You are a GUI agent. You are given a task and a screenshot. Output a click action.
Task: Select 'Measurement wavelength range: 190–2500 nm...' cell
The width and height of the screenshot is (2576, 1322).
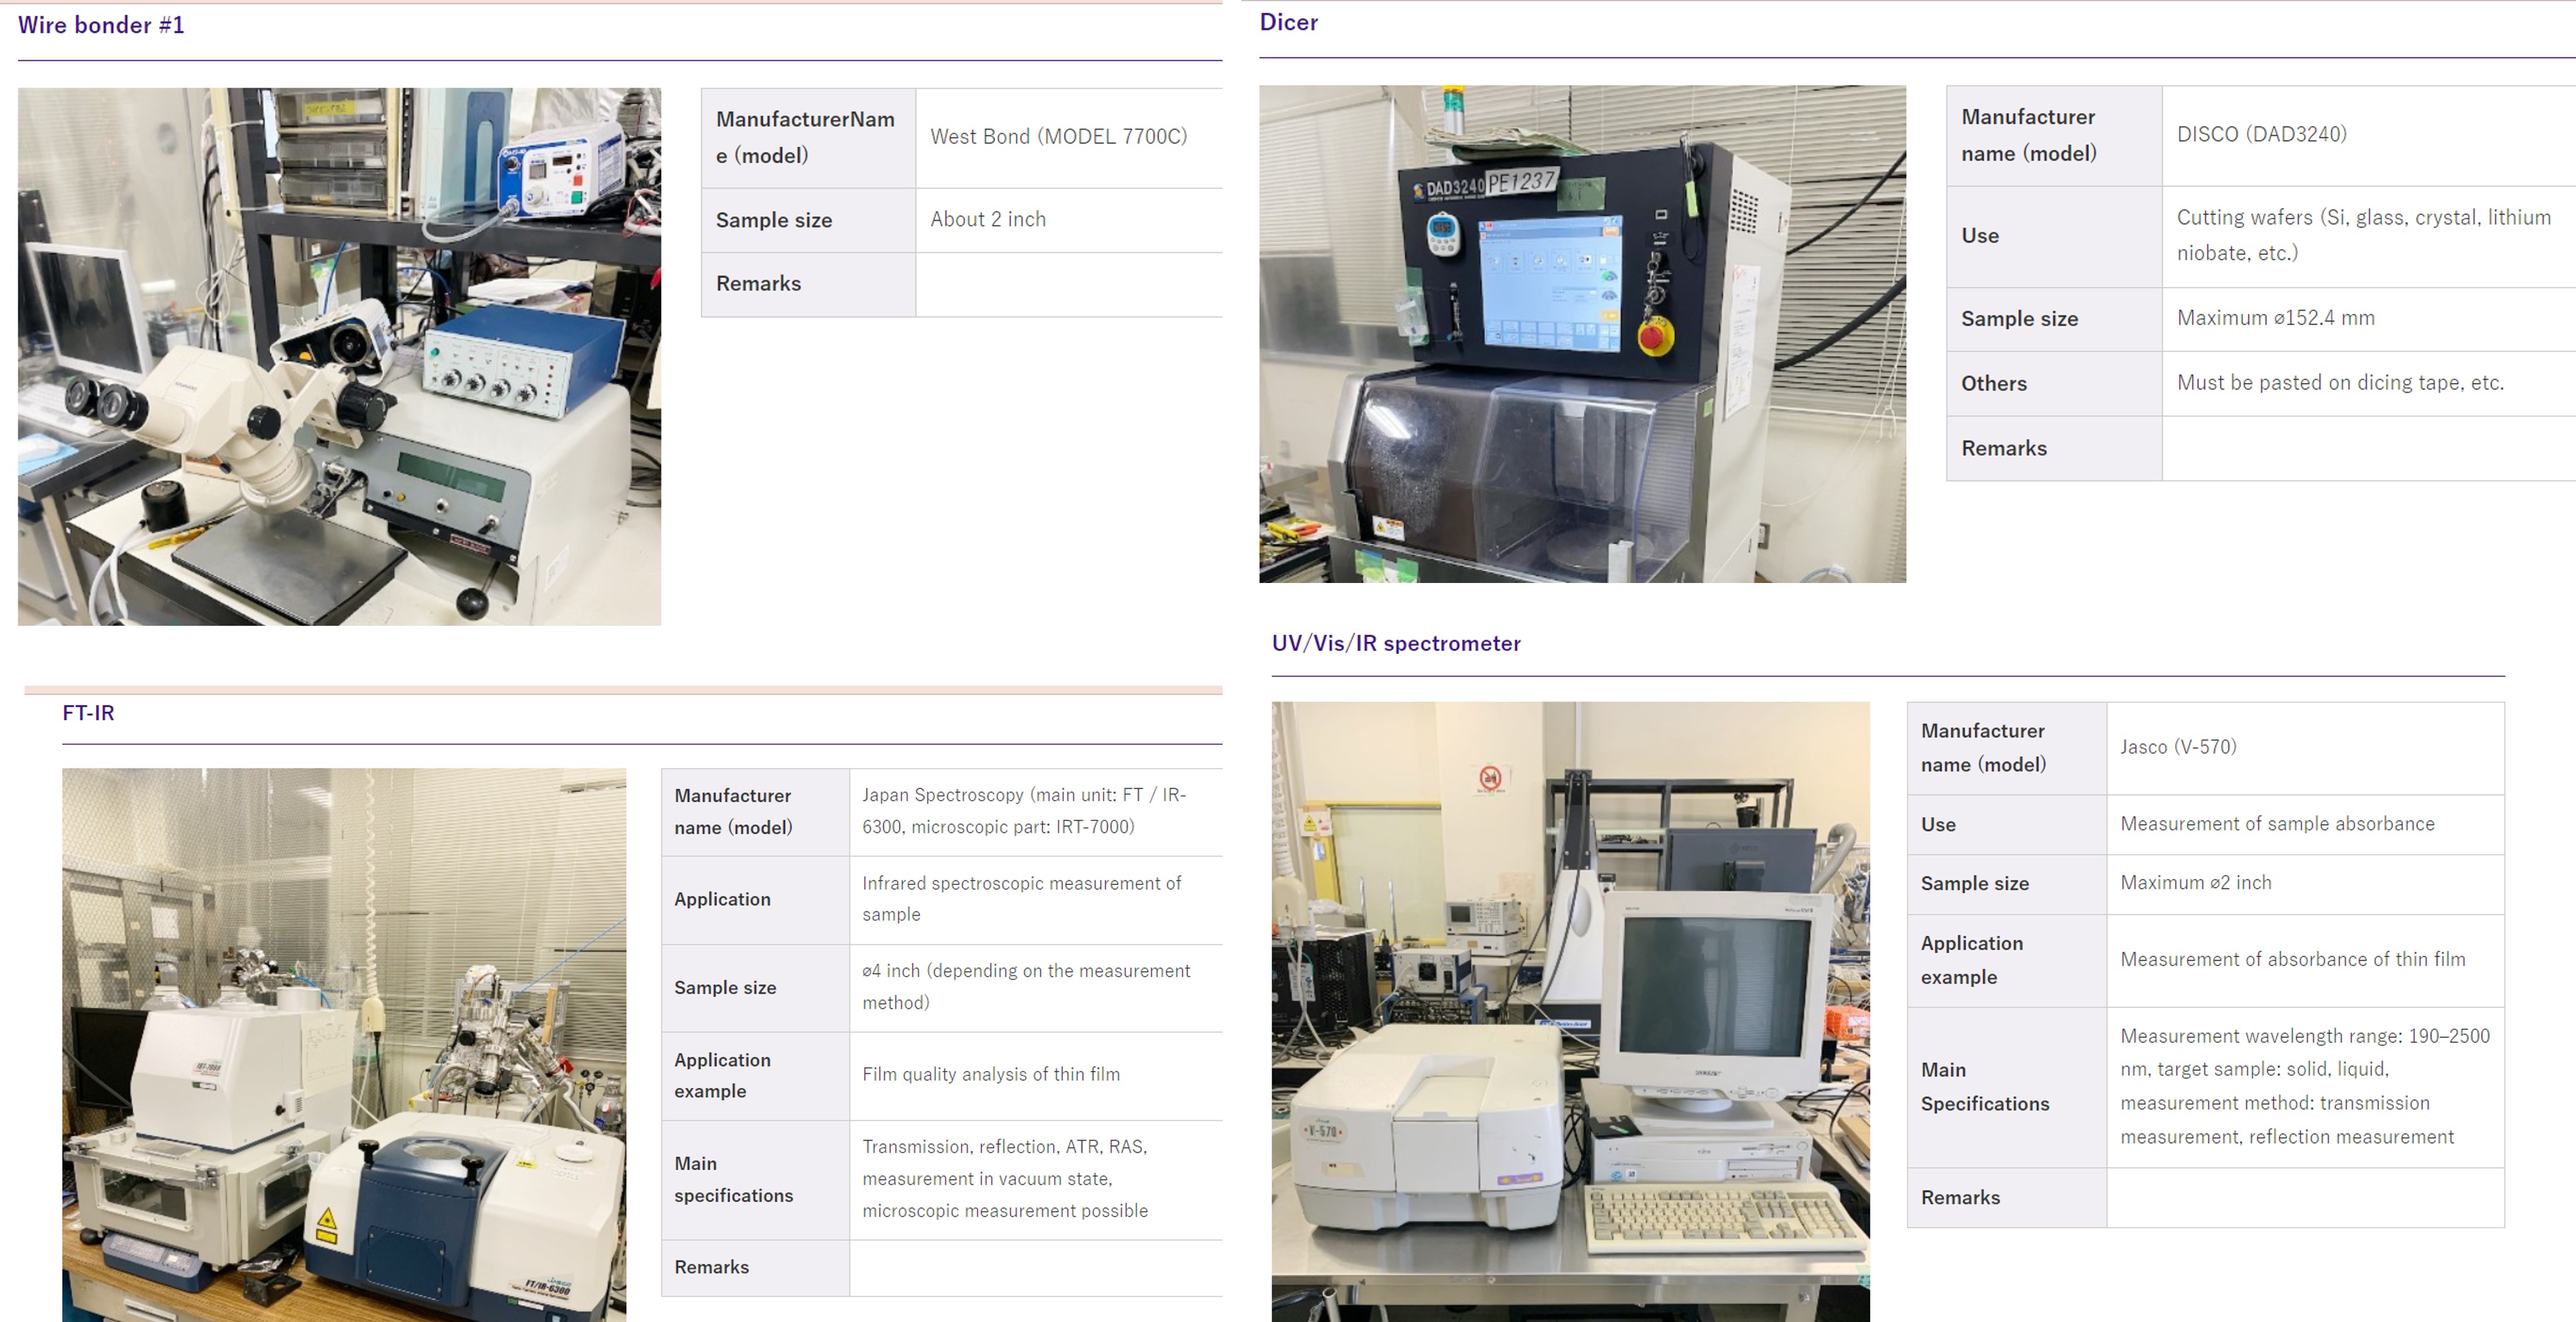click(2305, 1087)
